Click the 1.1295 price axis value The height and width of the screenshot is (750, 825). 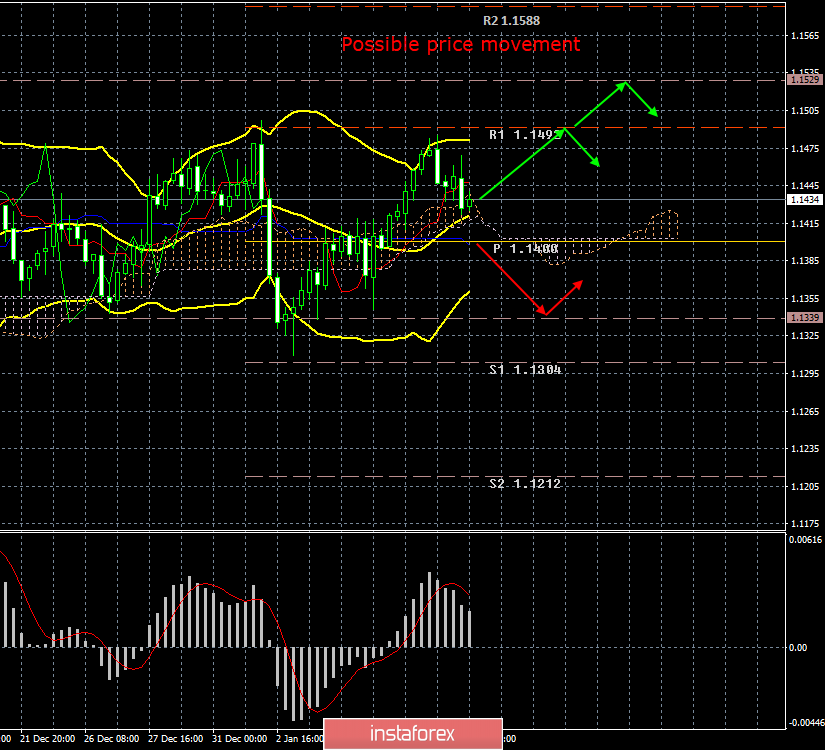tap(805, 374)
